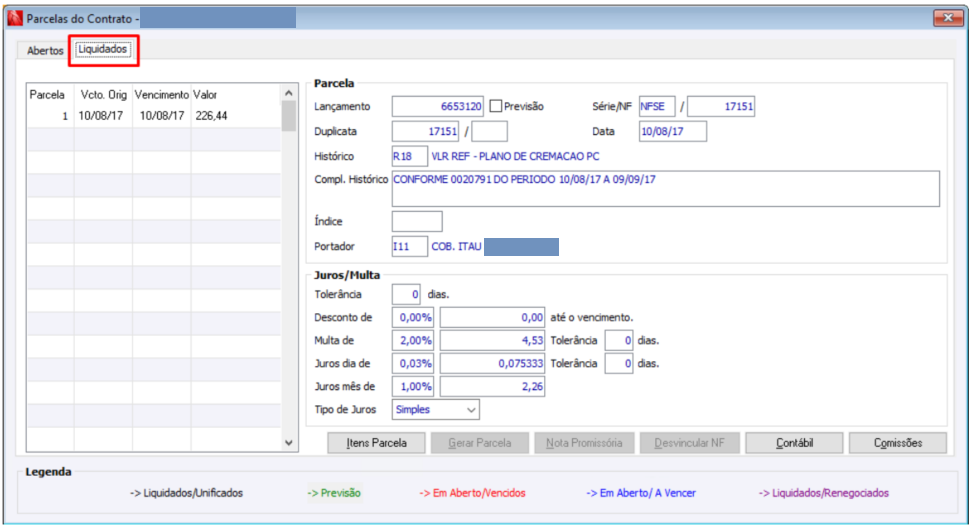Click the Itens Parcela button

[376, 443]
